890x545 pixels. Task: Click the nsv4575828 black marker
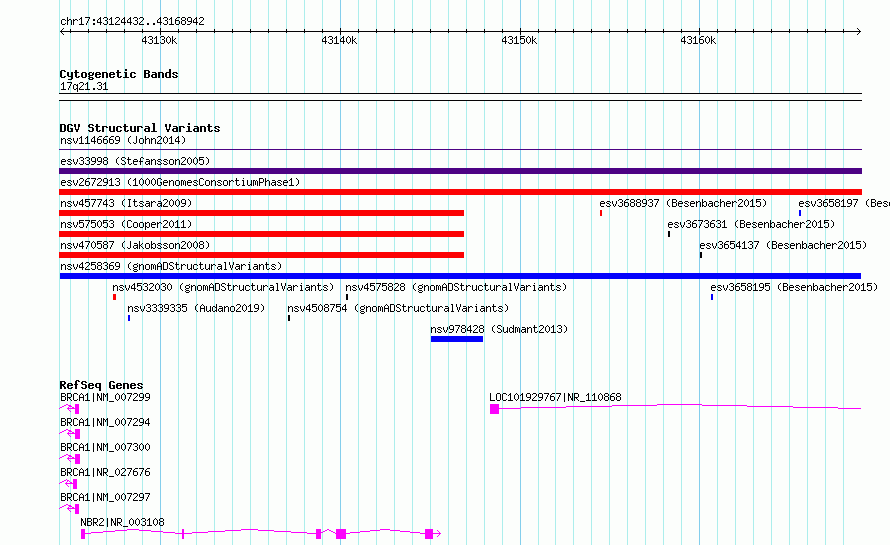[347, 297]
